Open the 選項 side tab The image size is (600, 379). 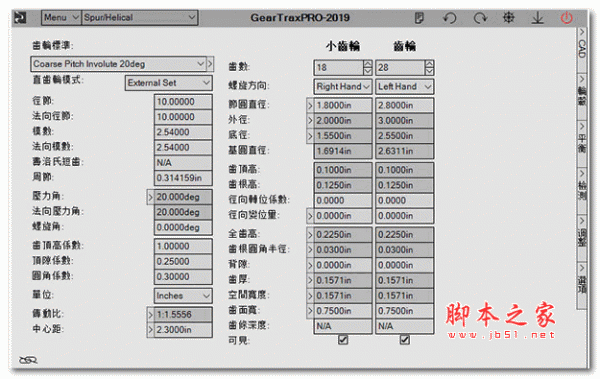pos(582,285)
